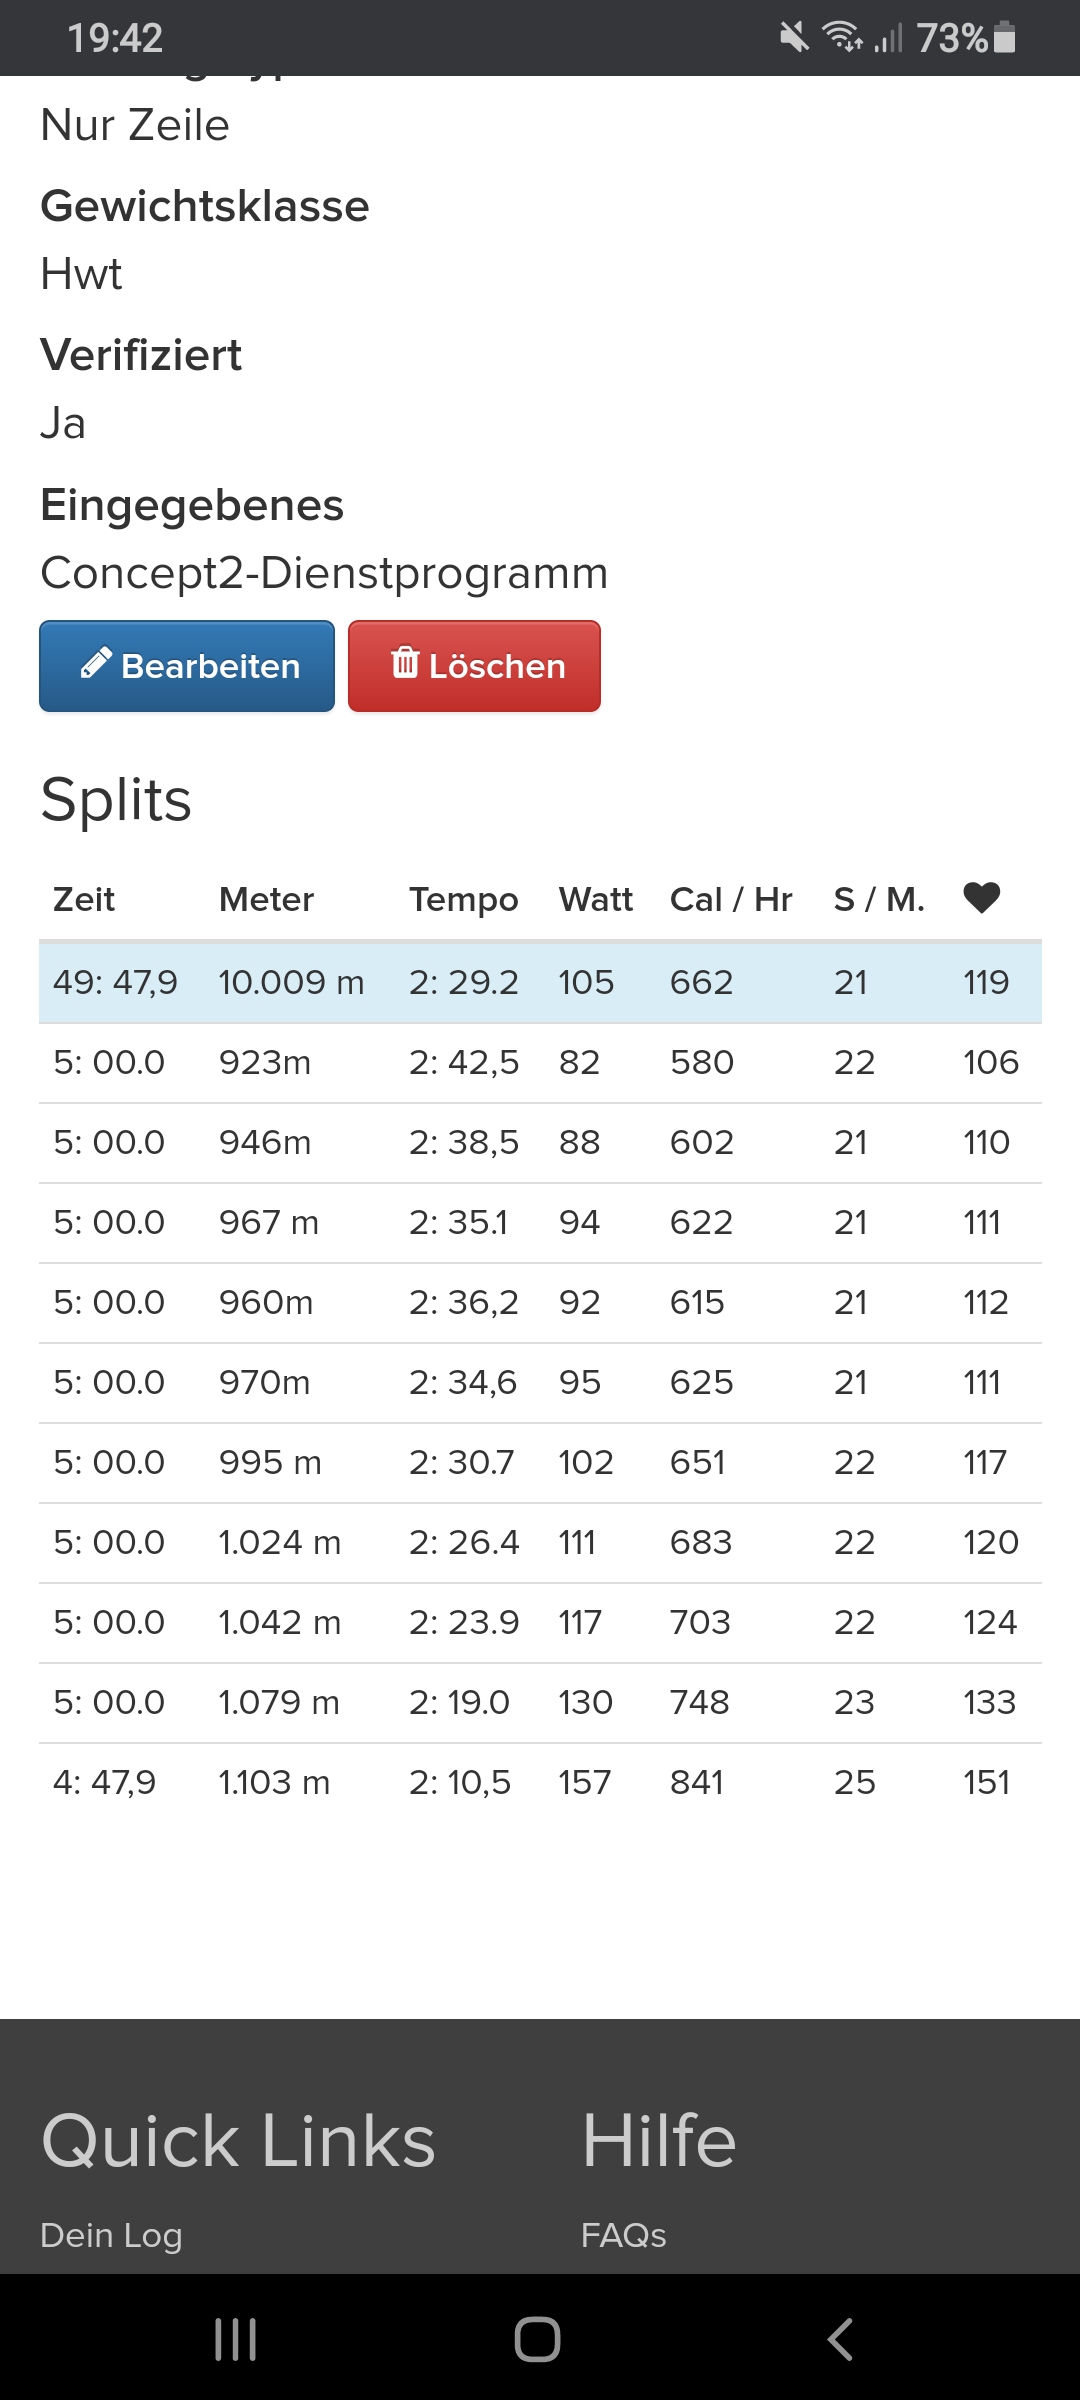Tap the Watt column header
The width and height of the screenshot is (1080, 2400).
click(x=595, y=899)
